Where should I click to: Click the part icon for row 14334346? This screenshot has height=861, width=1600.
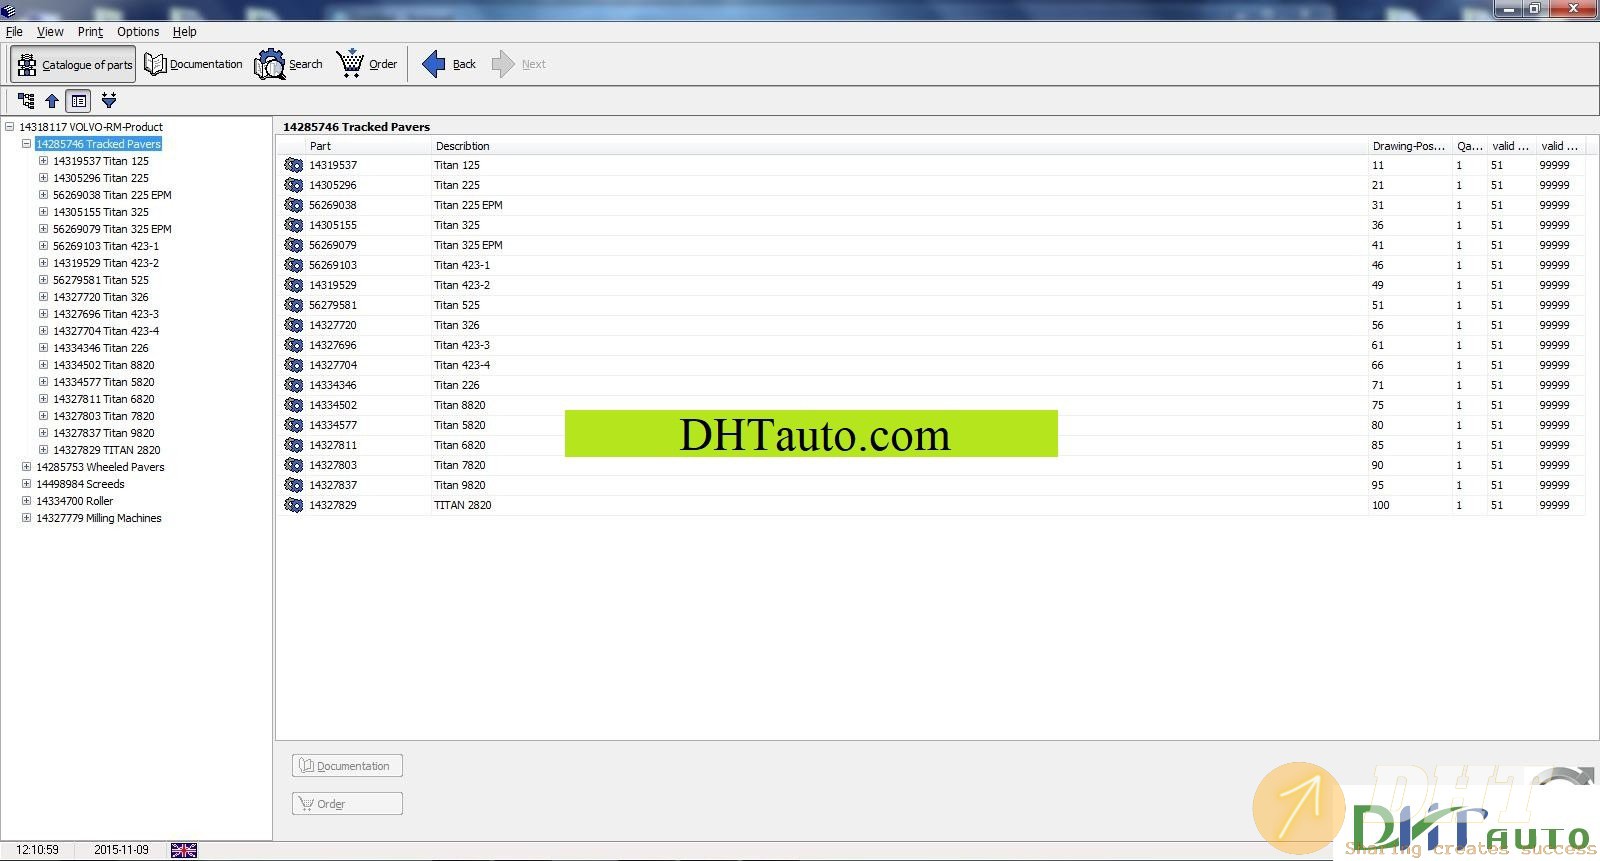pyautogui.click(x=294, y=385)
